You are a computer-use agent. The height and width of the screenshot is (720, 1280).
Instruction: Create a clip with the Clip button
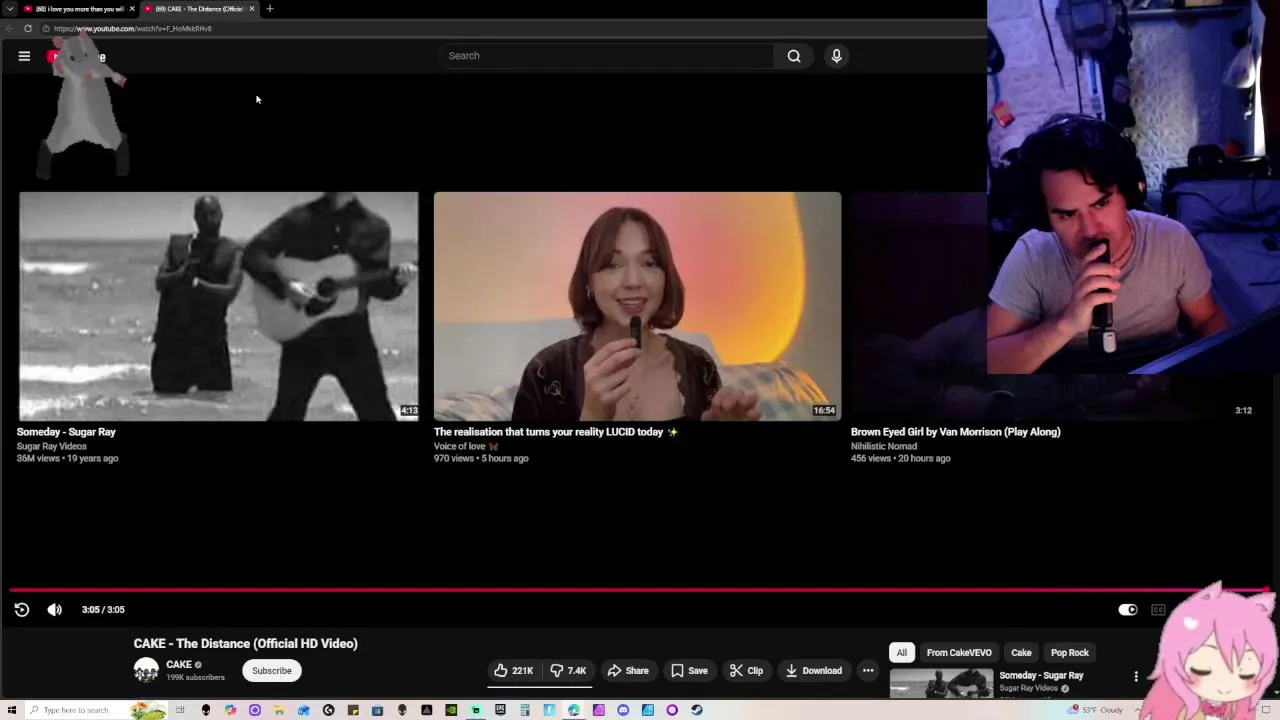[746, 671]
